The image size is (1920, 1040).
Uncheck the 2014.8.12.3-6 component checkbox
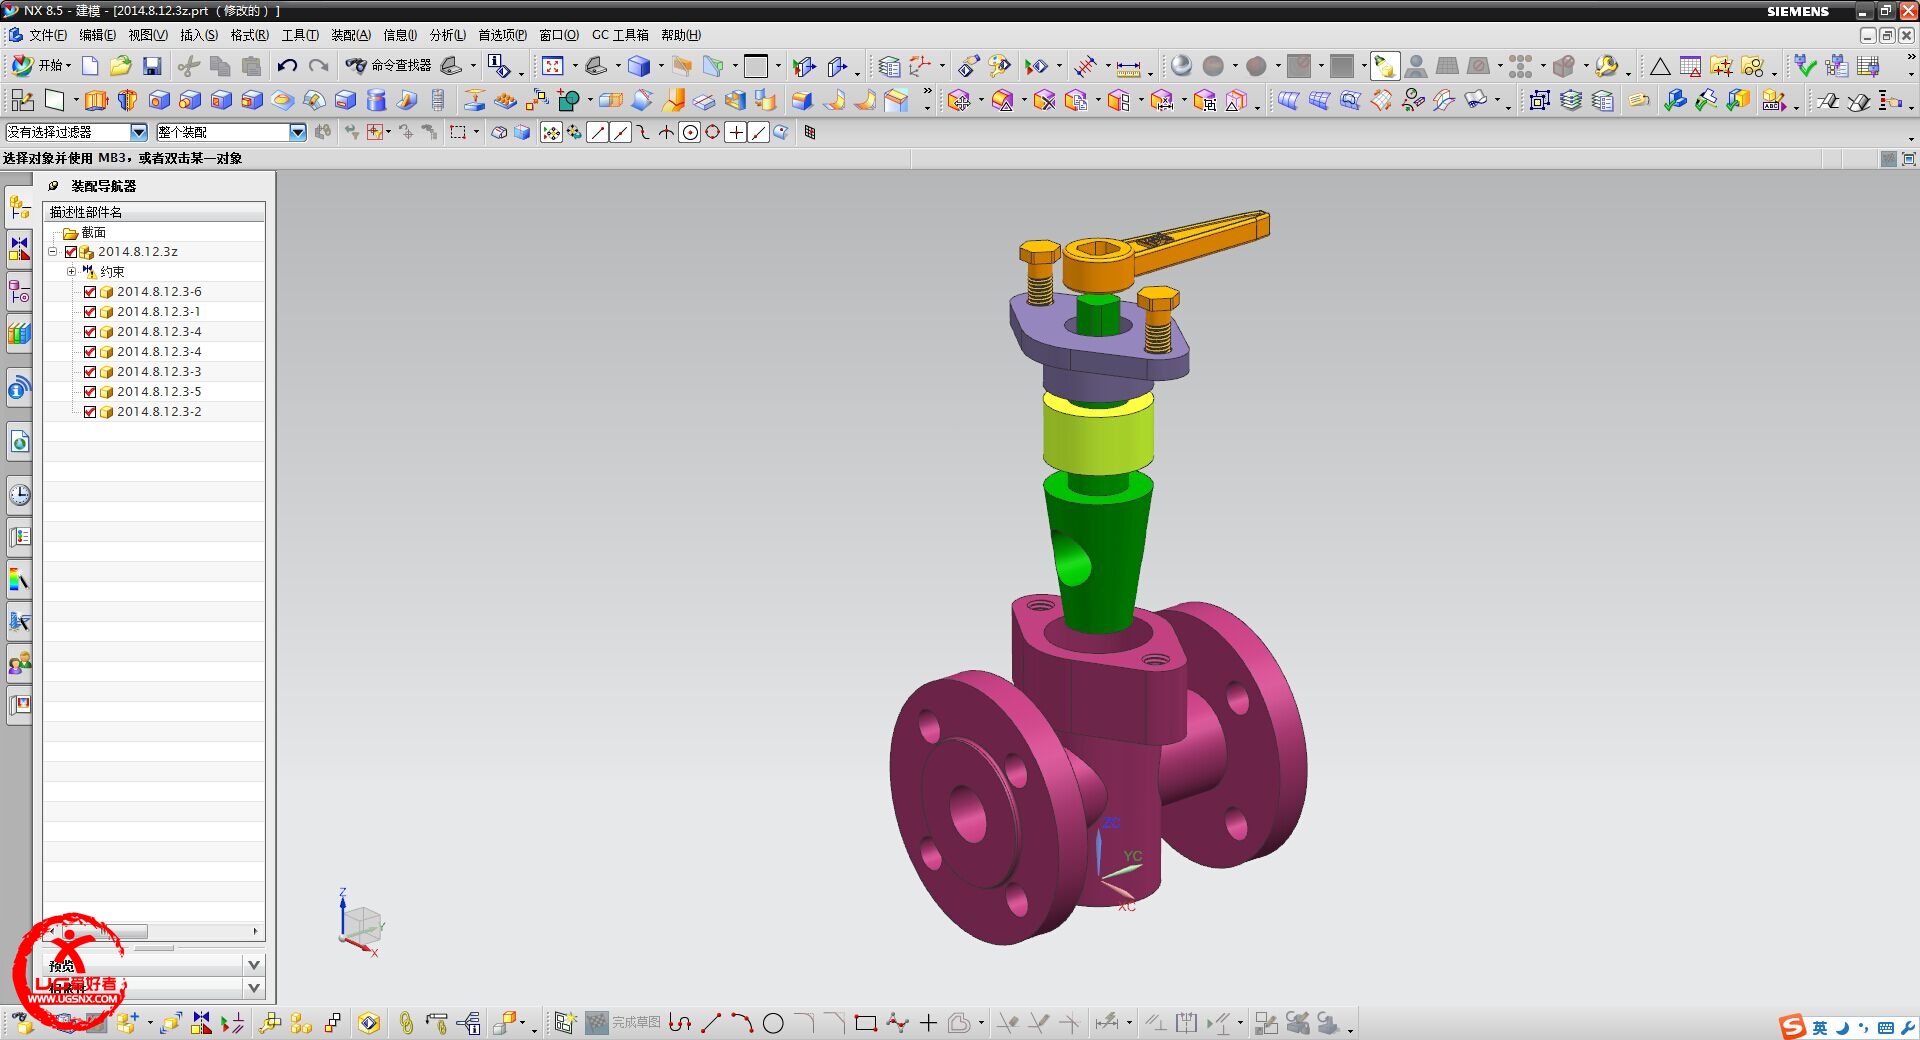(90, 292)
